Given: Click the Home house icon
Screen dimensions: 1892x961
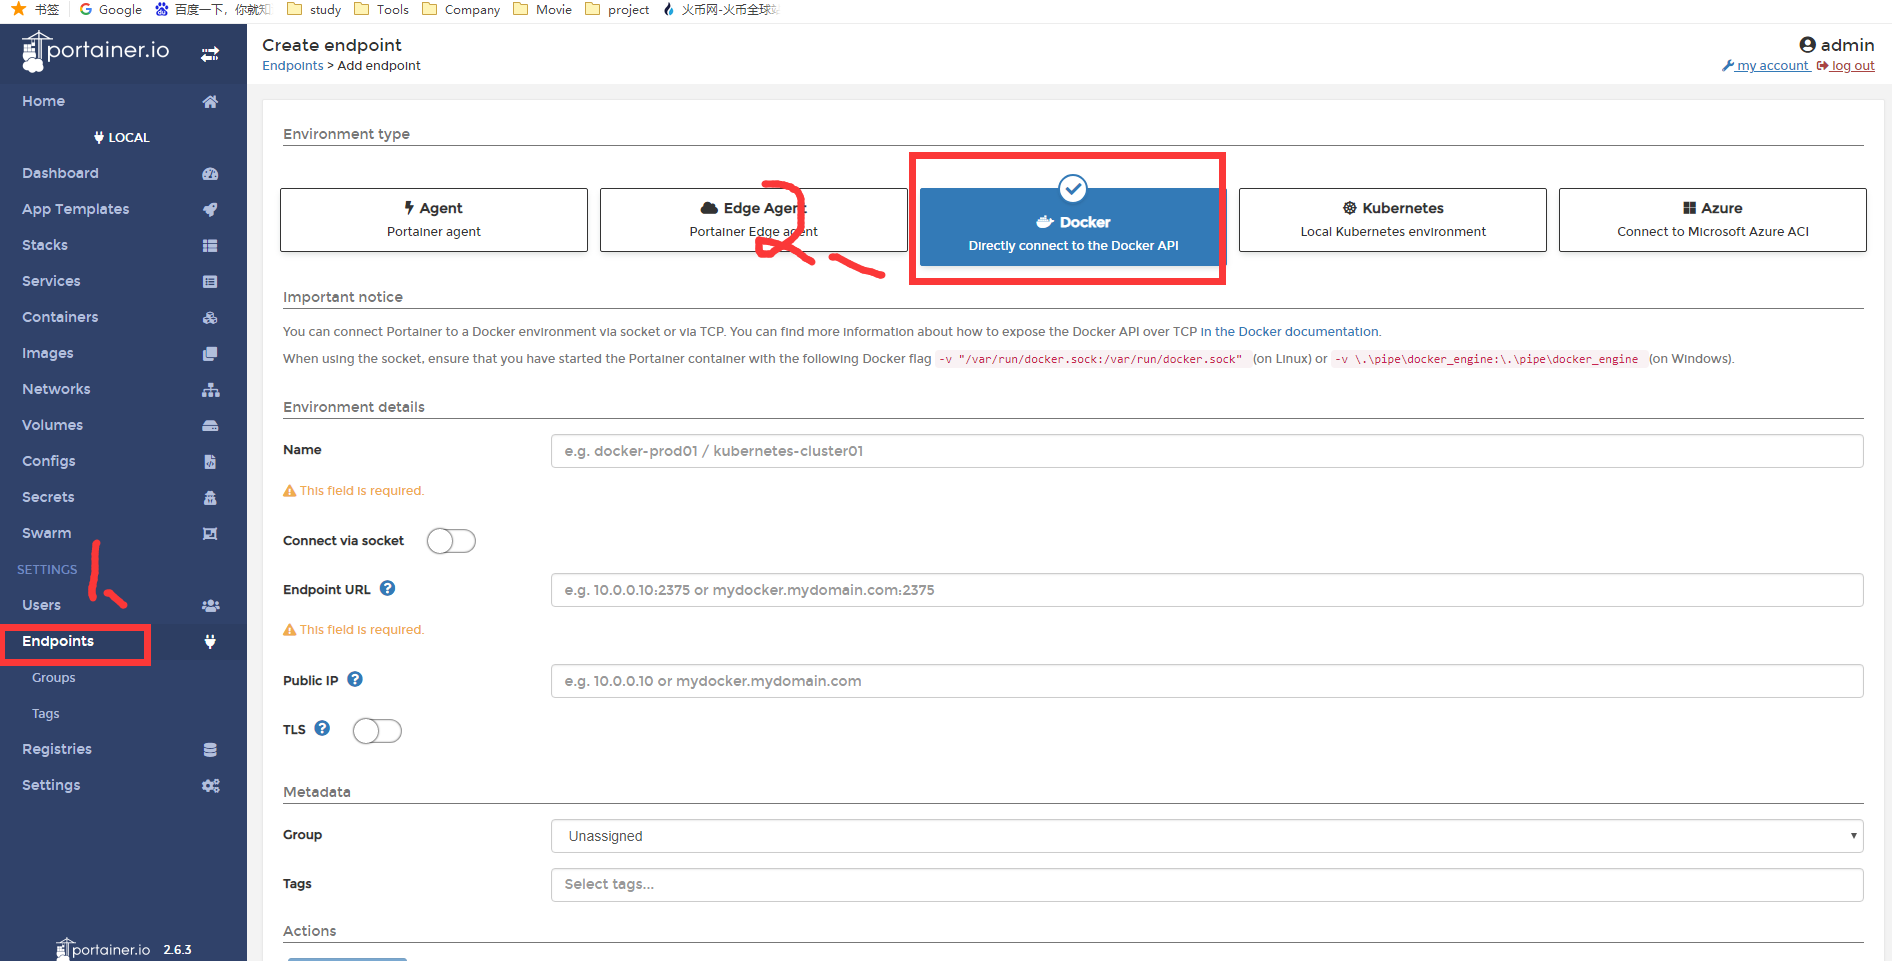Looking at the screenshot, I should click(x=210, y=101).
